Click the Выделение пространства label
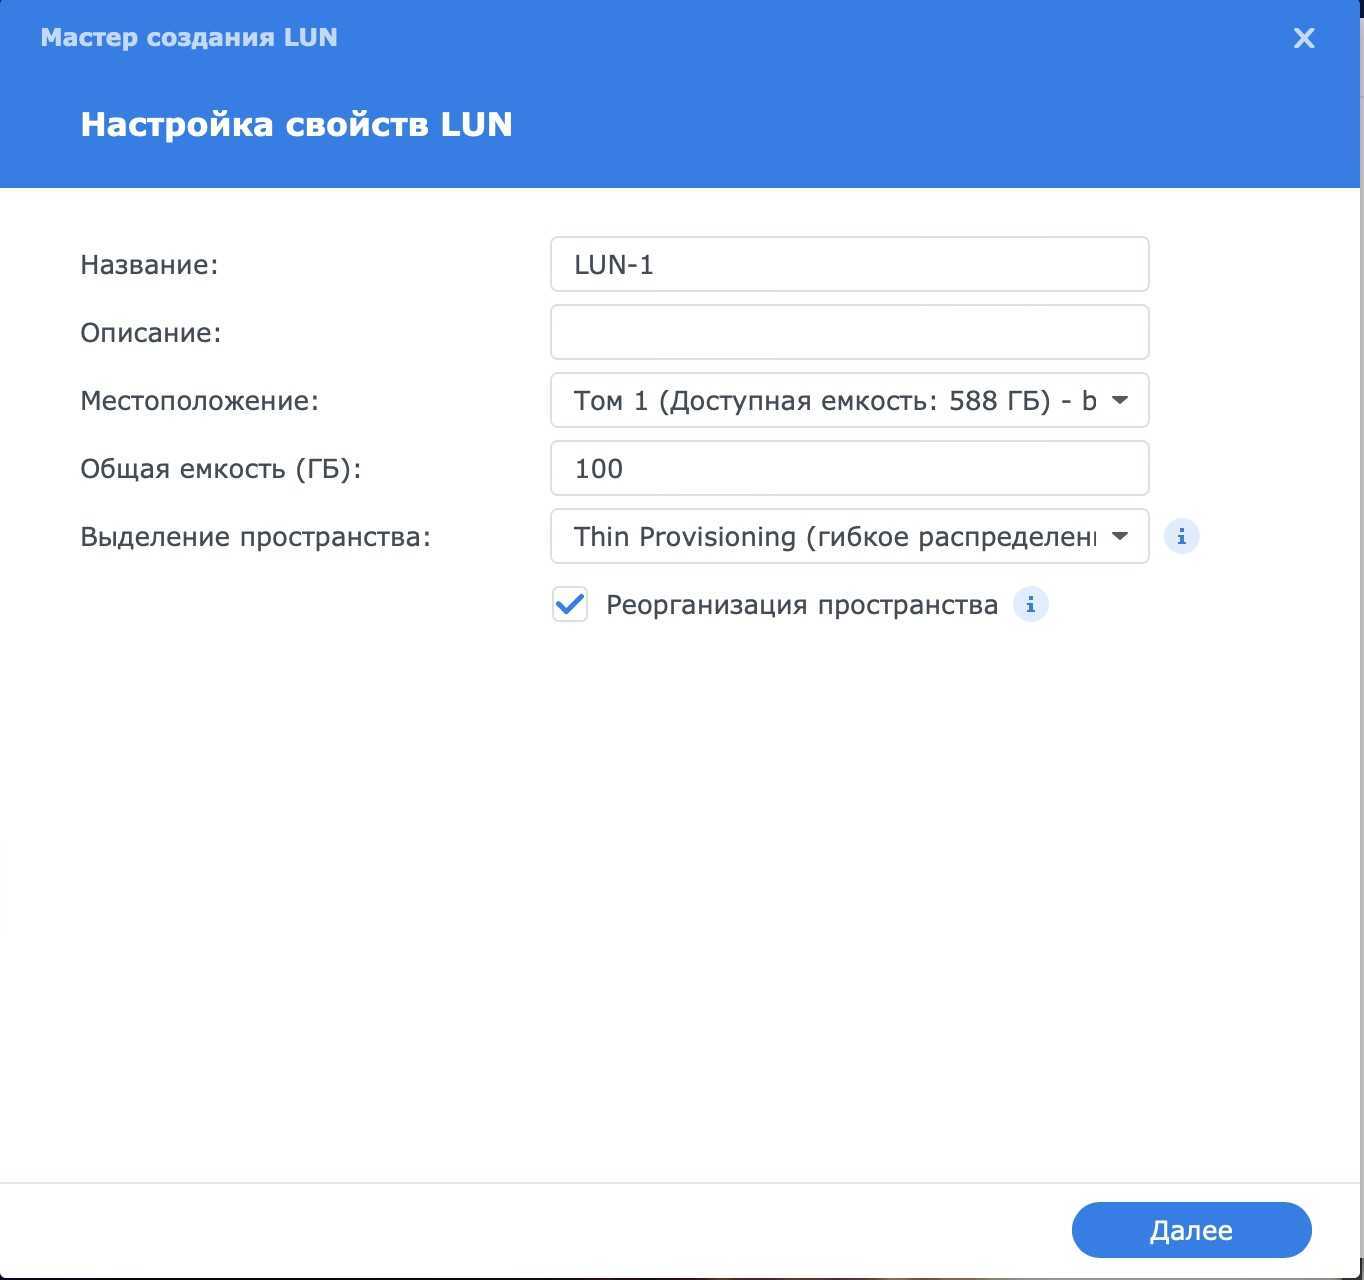Image resolution: width=1364 pixels, height=1280 pixels. coord(255,537)
